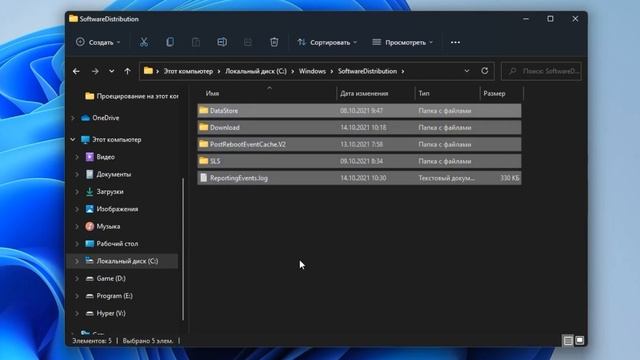The height and width of the screenshot is (360, 640).
Task: Click the Документы folder icon
Action: (89, 174)
